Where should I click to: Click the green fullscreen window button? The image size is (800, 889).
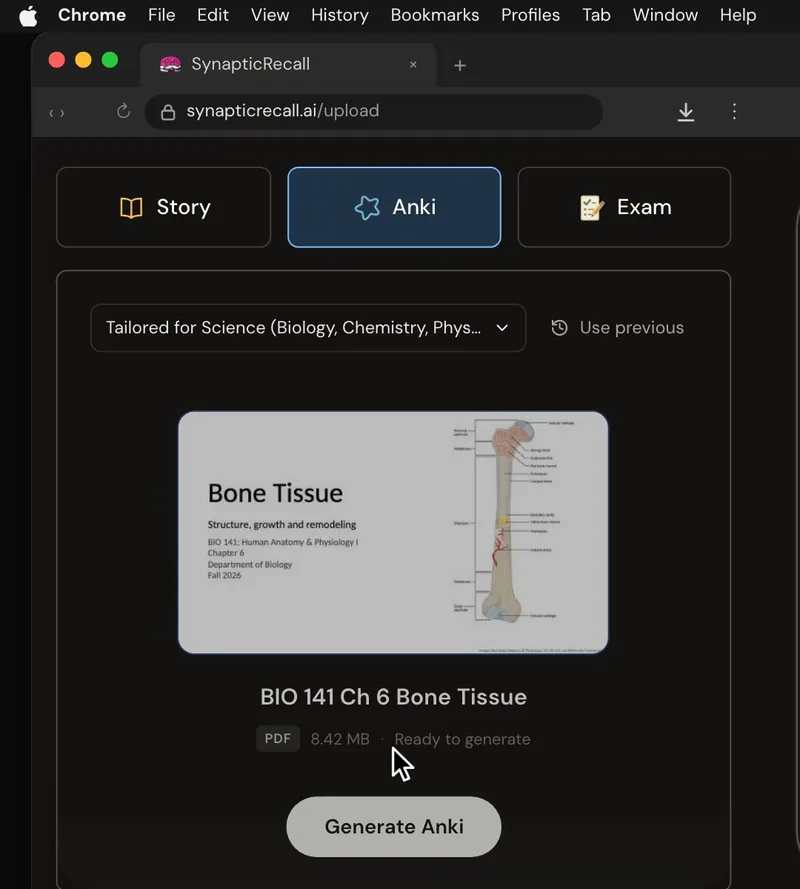tap(110, 60)
